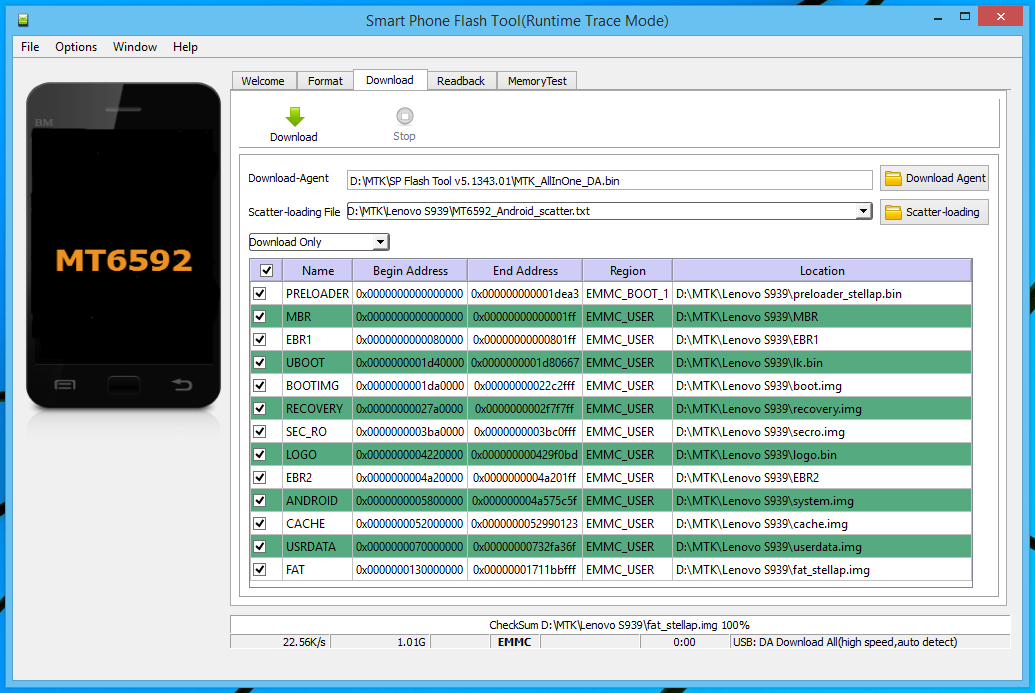Click the Location column header
The height and width of the screenshot is (693, 1035).
click(822, 271)
